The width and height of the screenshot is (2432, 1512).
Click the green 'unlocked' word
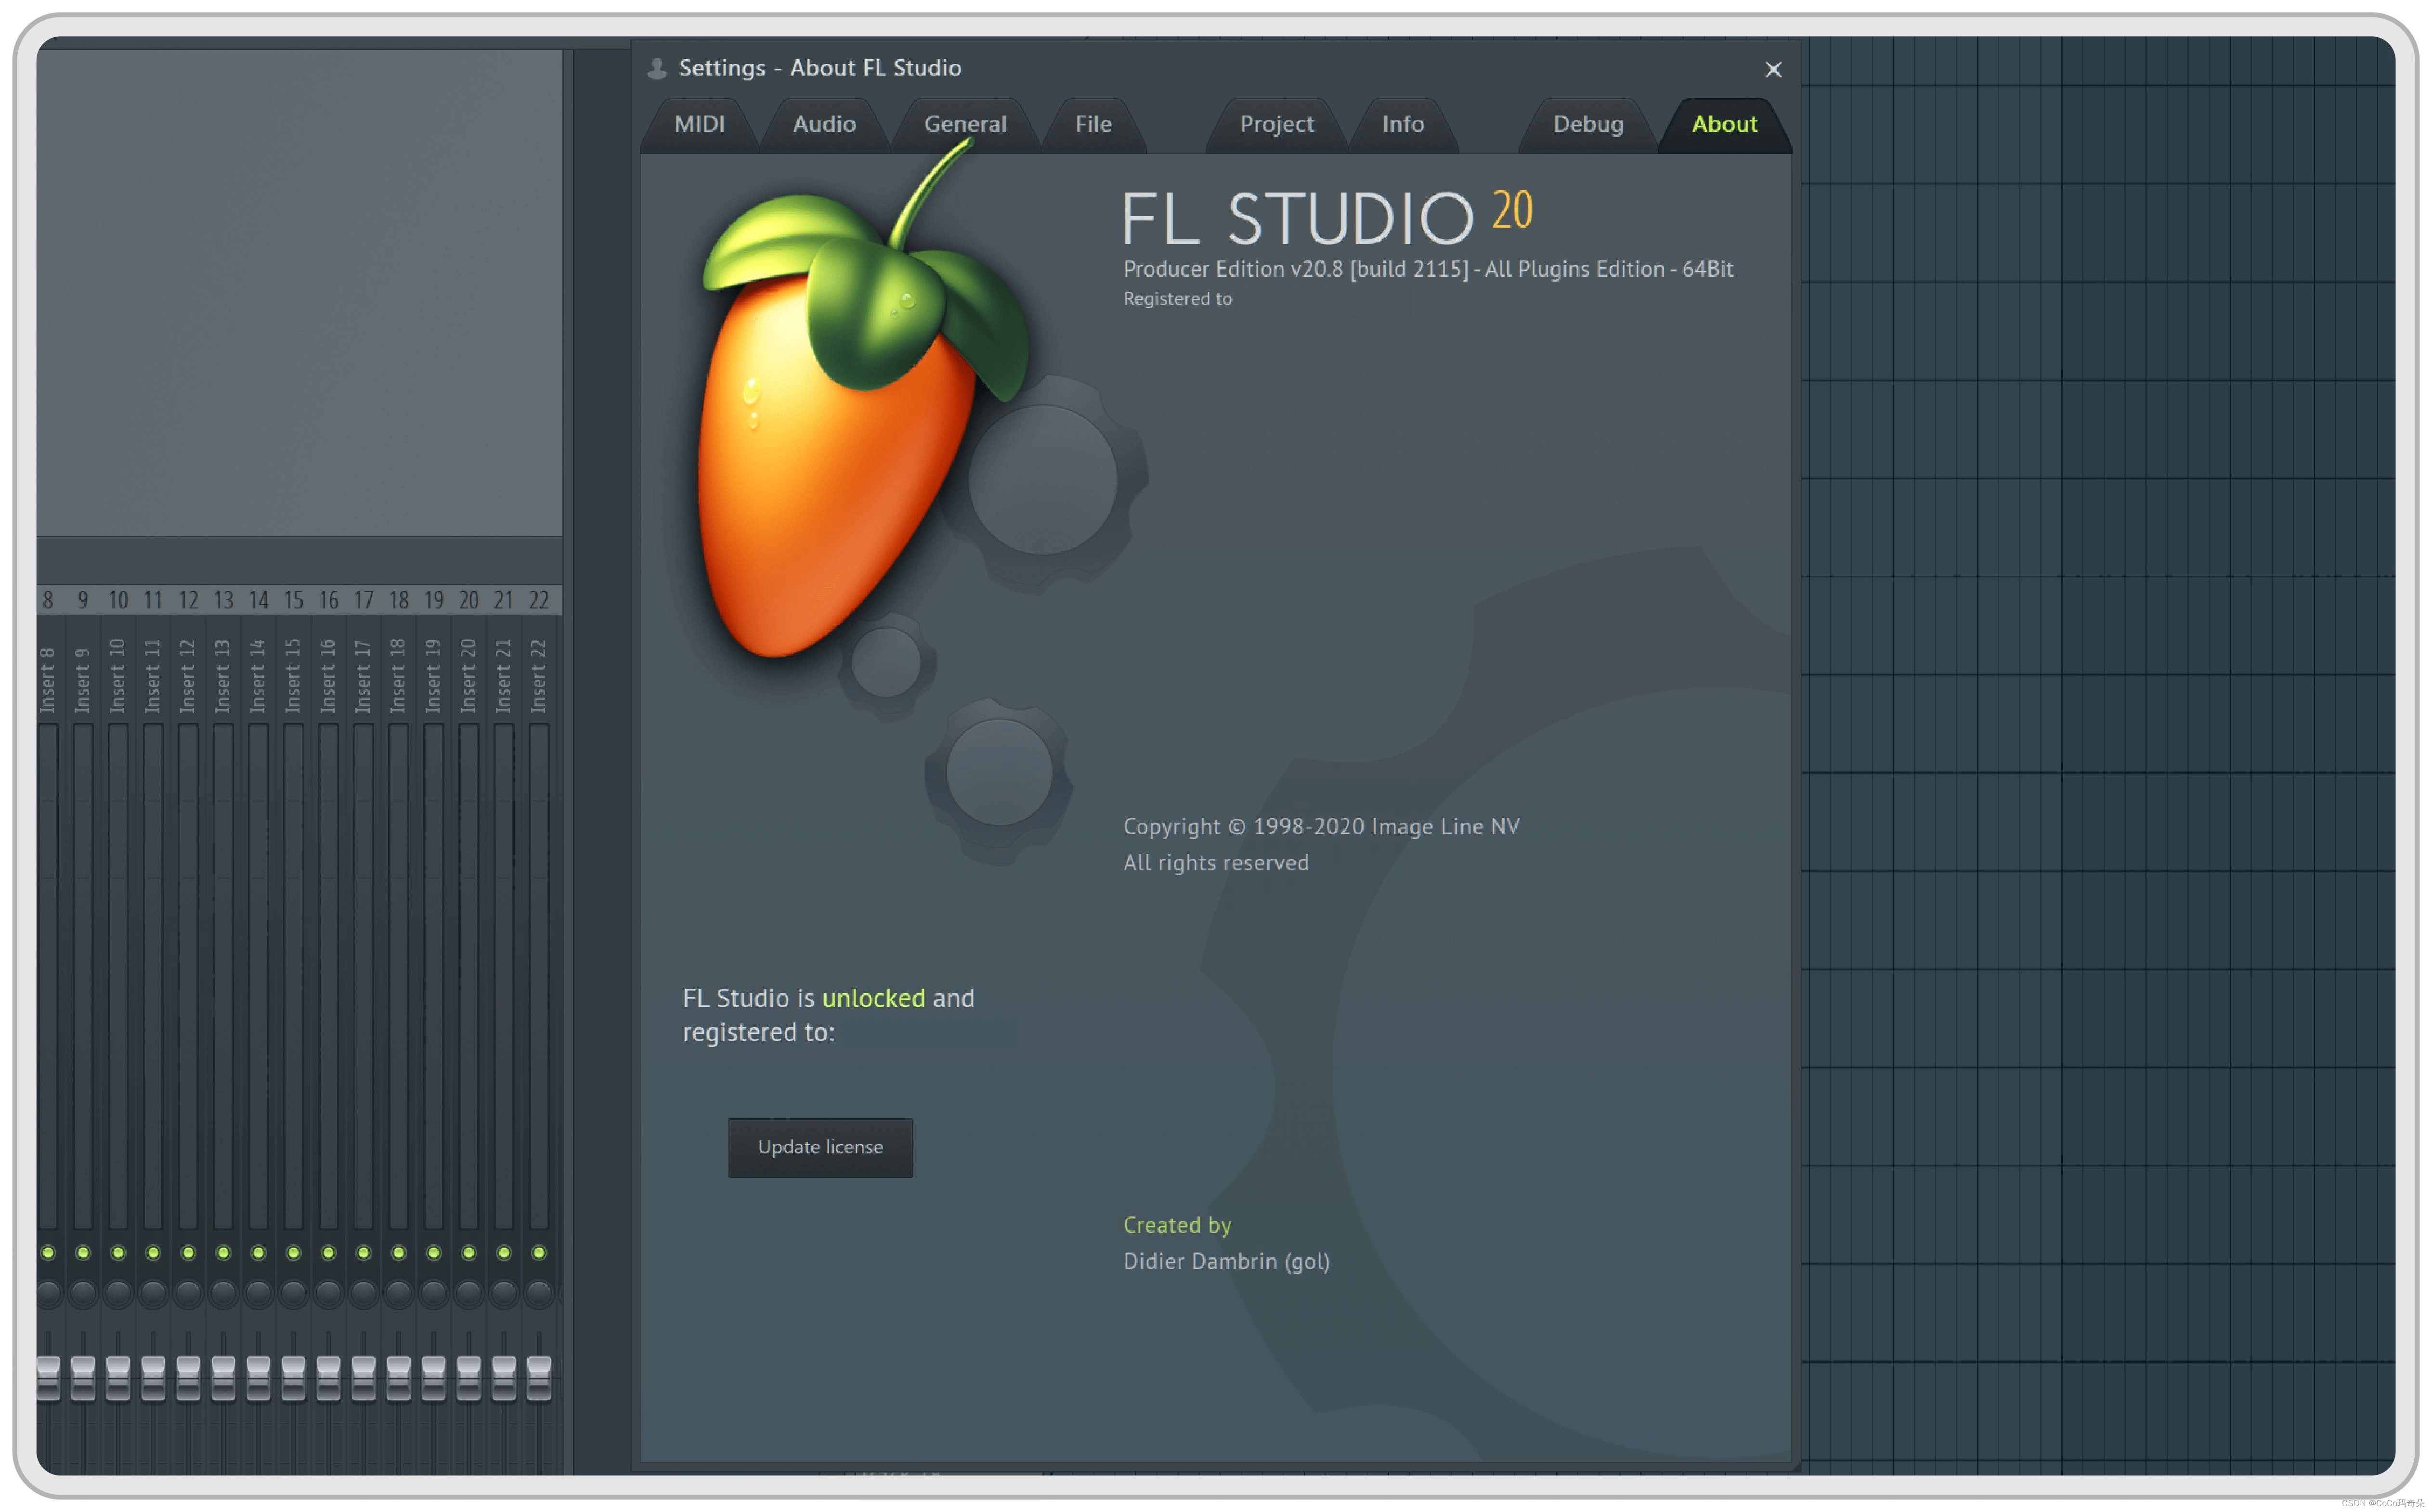873,998
